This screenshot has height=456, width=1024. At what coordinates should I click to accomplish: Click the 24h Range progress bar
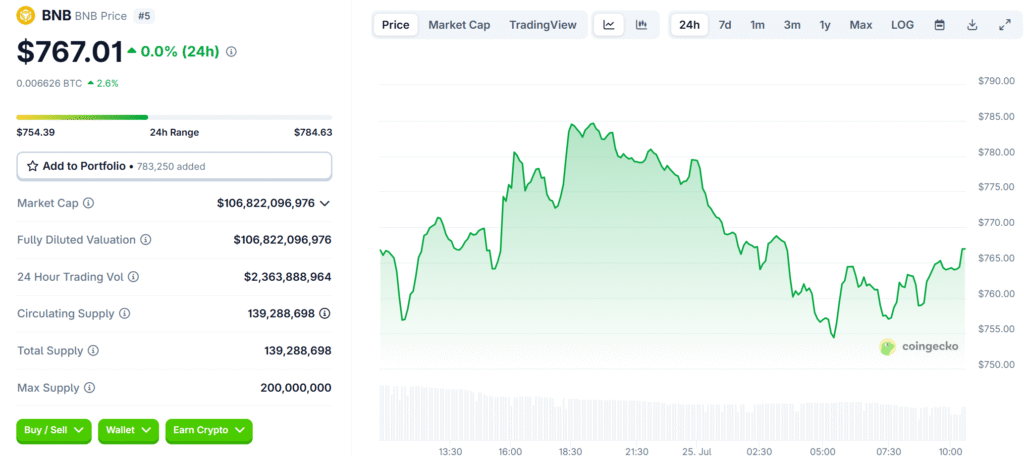(174, 117)
